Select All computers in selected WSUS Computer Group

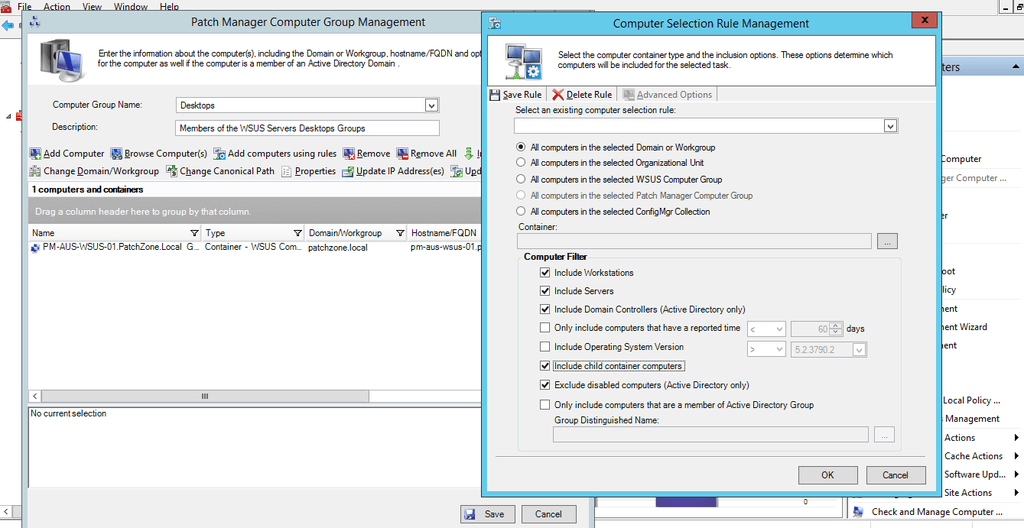[x=520, y=179]
